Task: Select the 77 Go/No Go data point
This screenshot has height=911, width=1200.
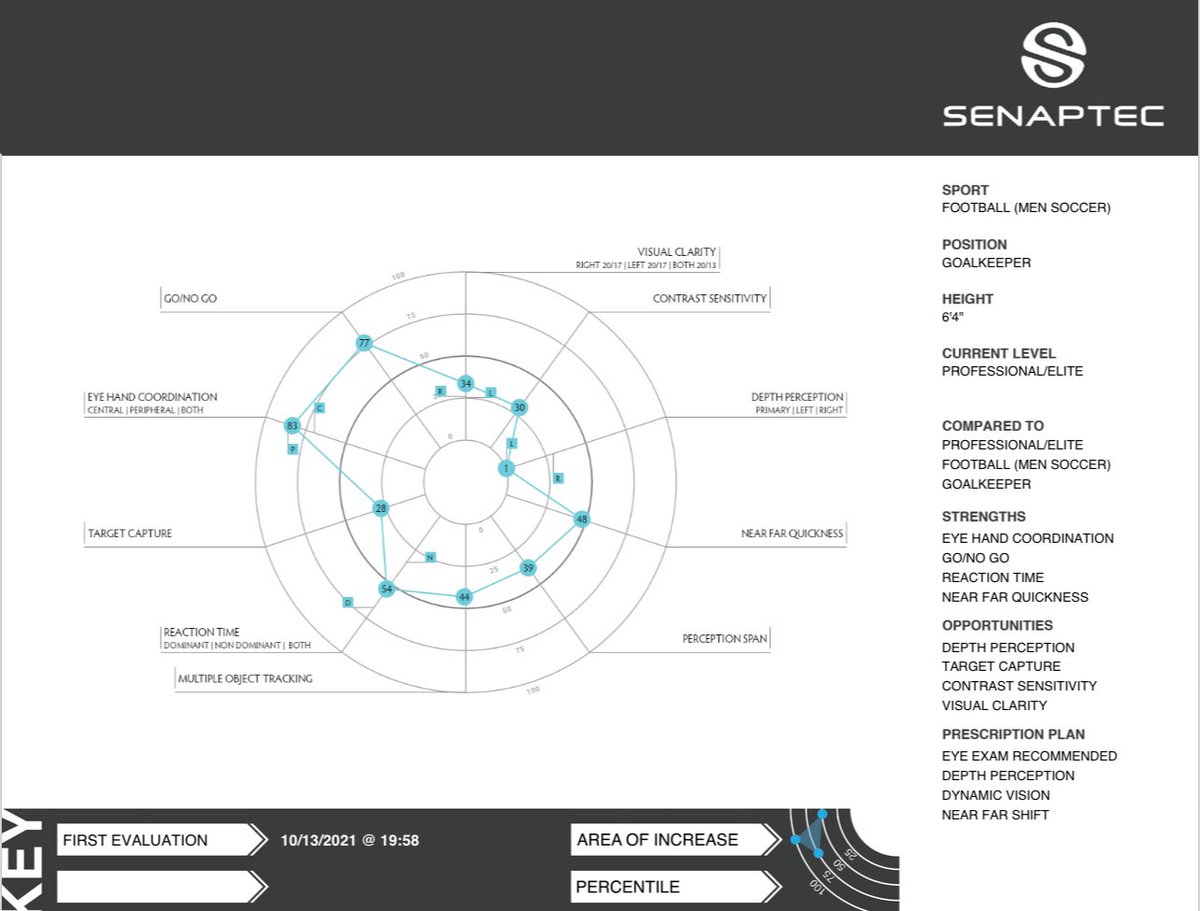Action: [364, 343]
